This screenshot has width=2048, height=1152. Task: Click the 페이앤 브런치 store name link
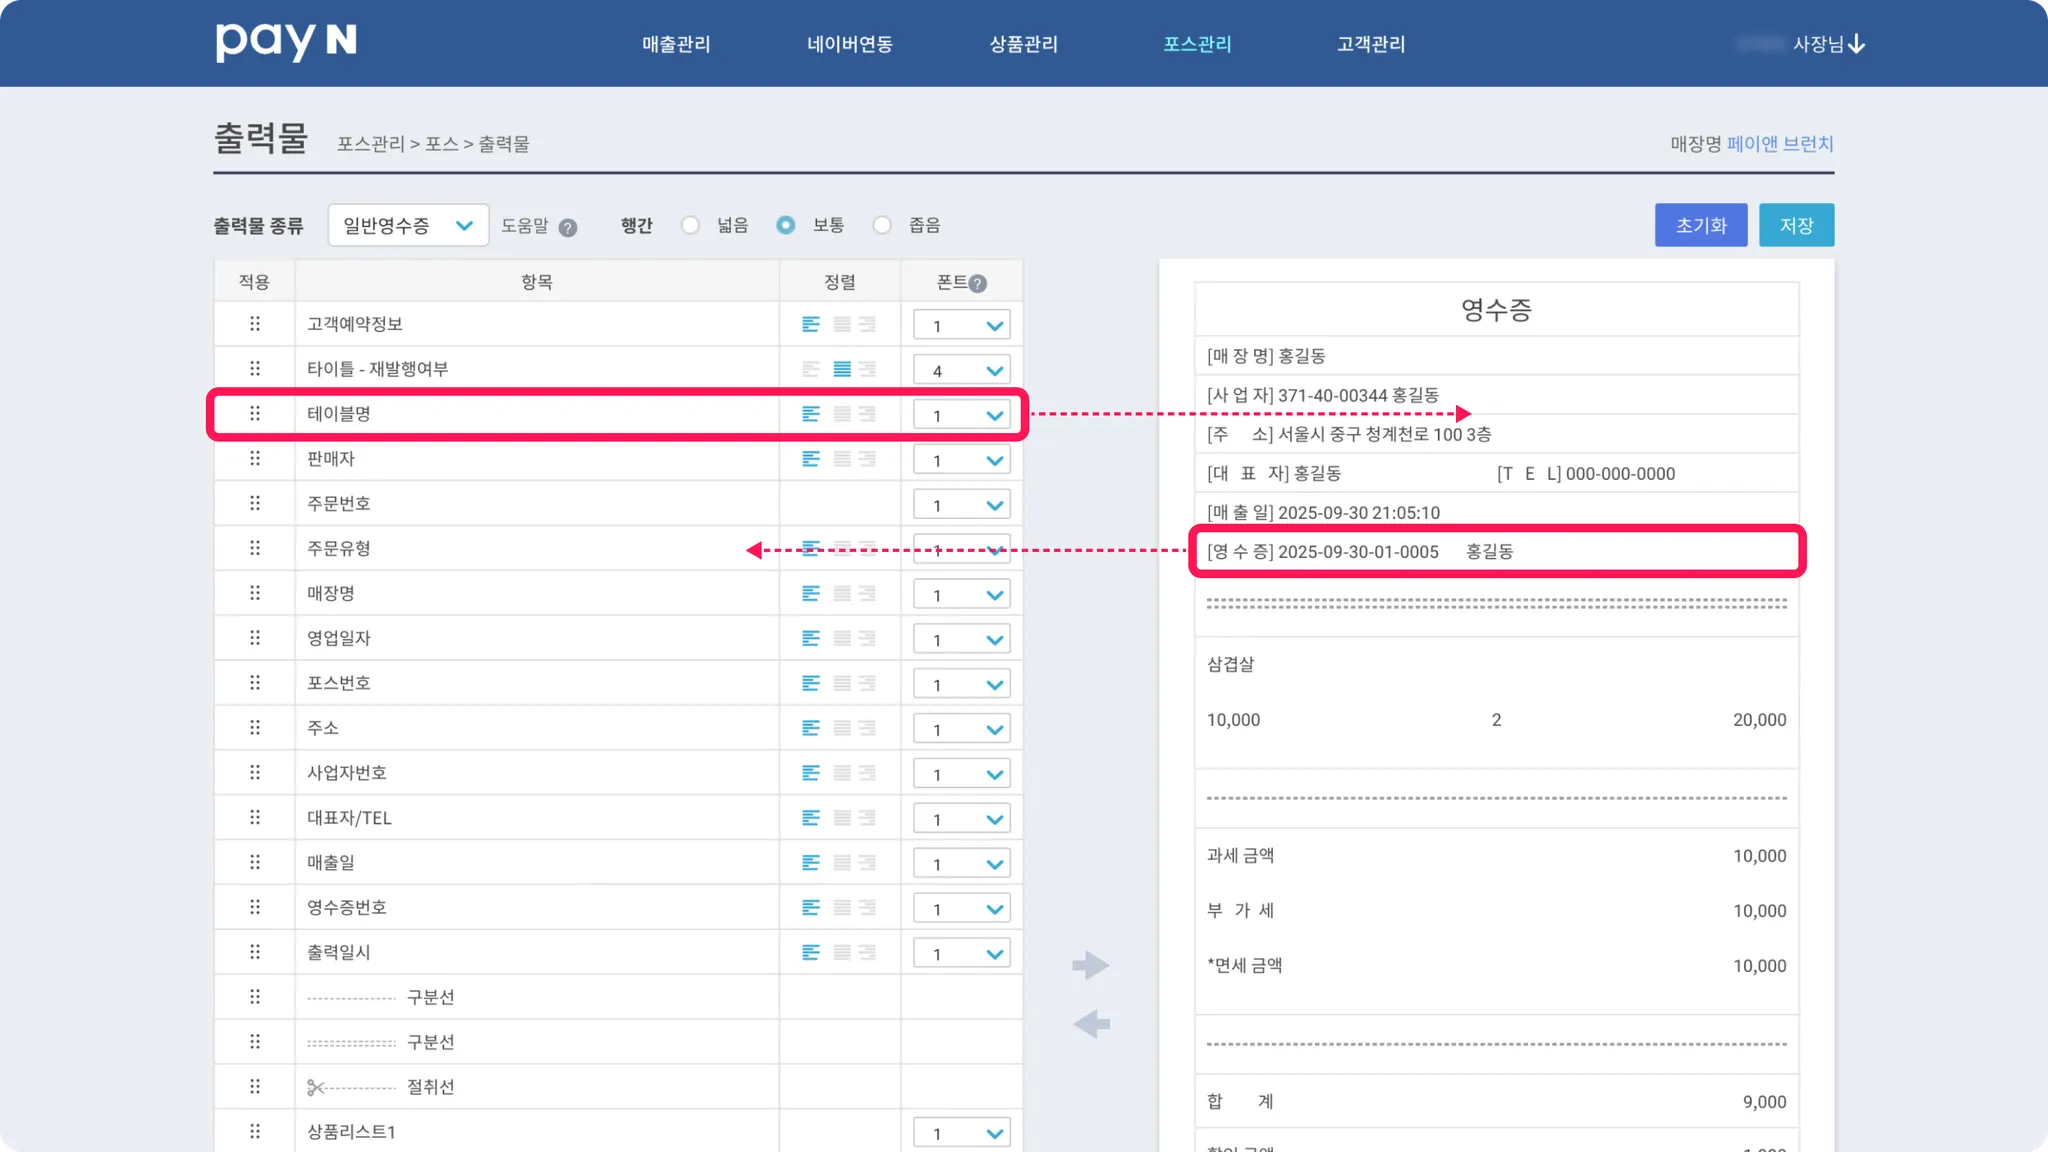[1780, 144]
